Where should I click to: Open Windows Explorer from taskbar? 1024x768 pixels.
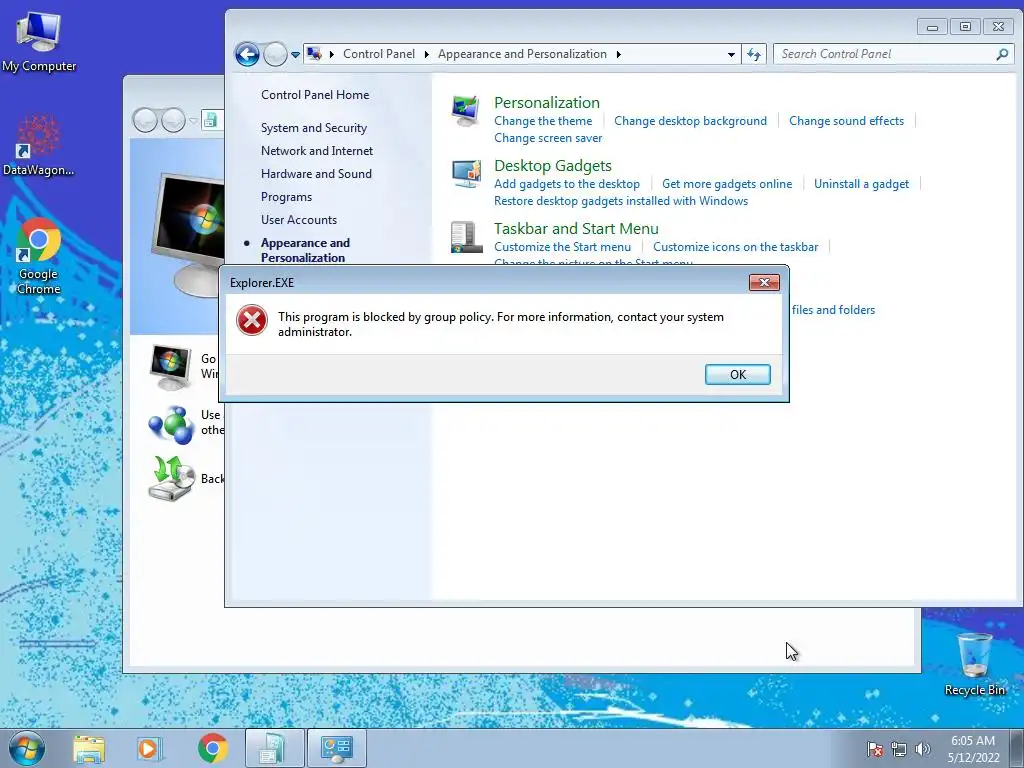coord(89,748)
